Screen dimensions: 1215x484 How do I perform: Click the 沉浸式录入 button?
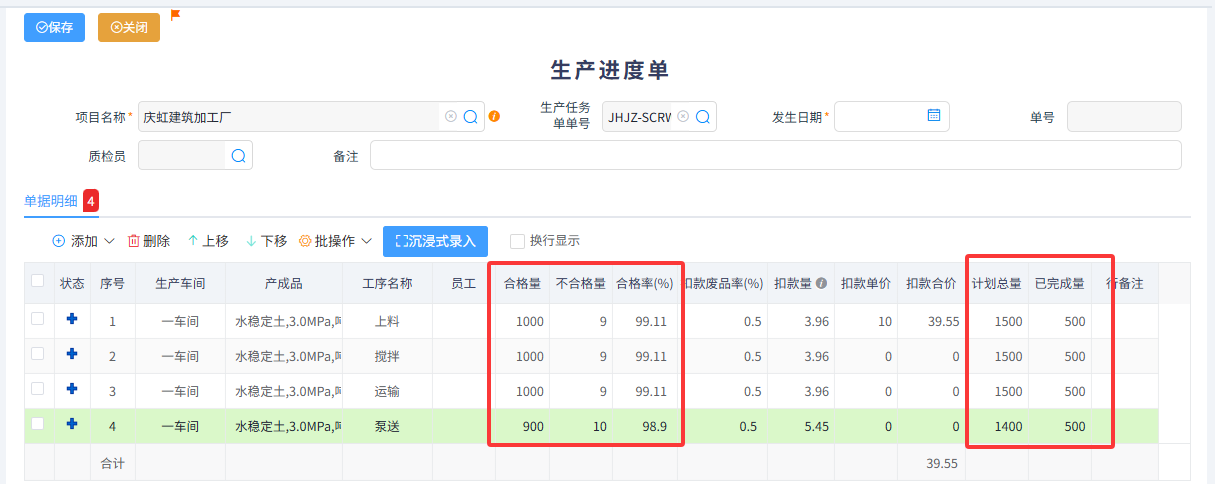coord(435,241)
